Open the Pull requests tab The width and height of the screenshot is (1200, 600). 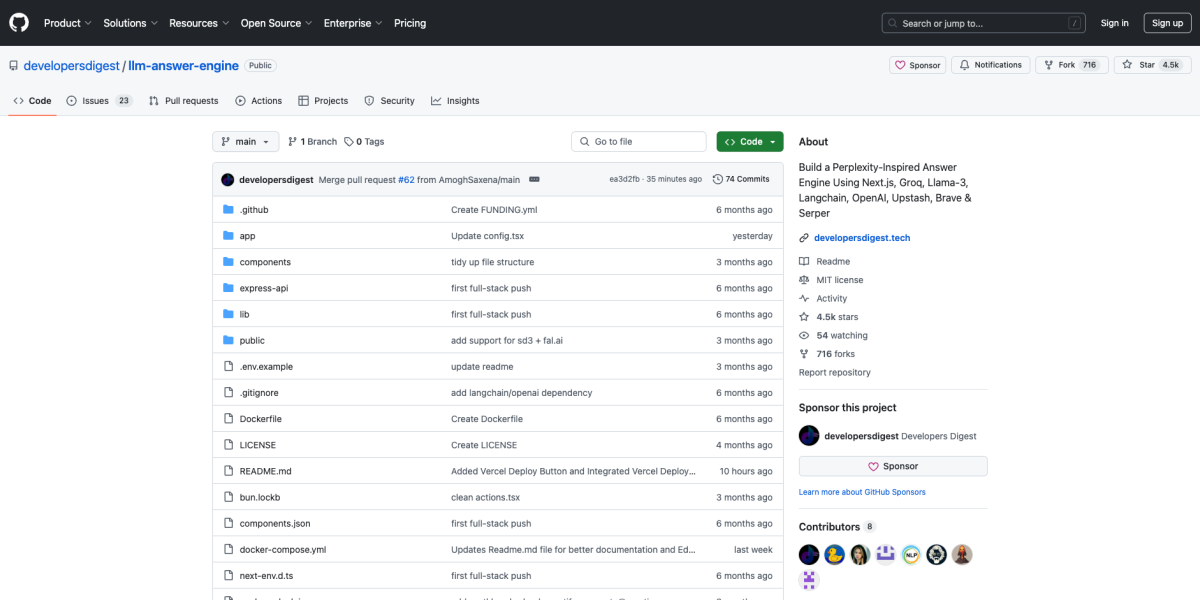[184, 101]
